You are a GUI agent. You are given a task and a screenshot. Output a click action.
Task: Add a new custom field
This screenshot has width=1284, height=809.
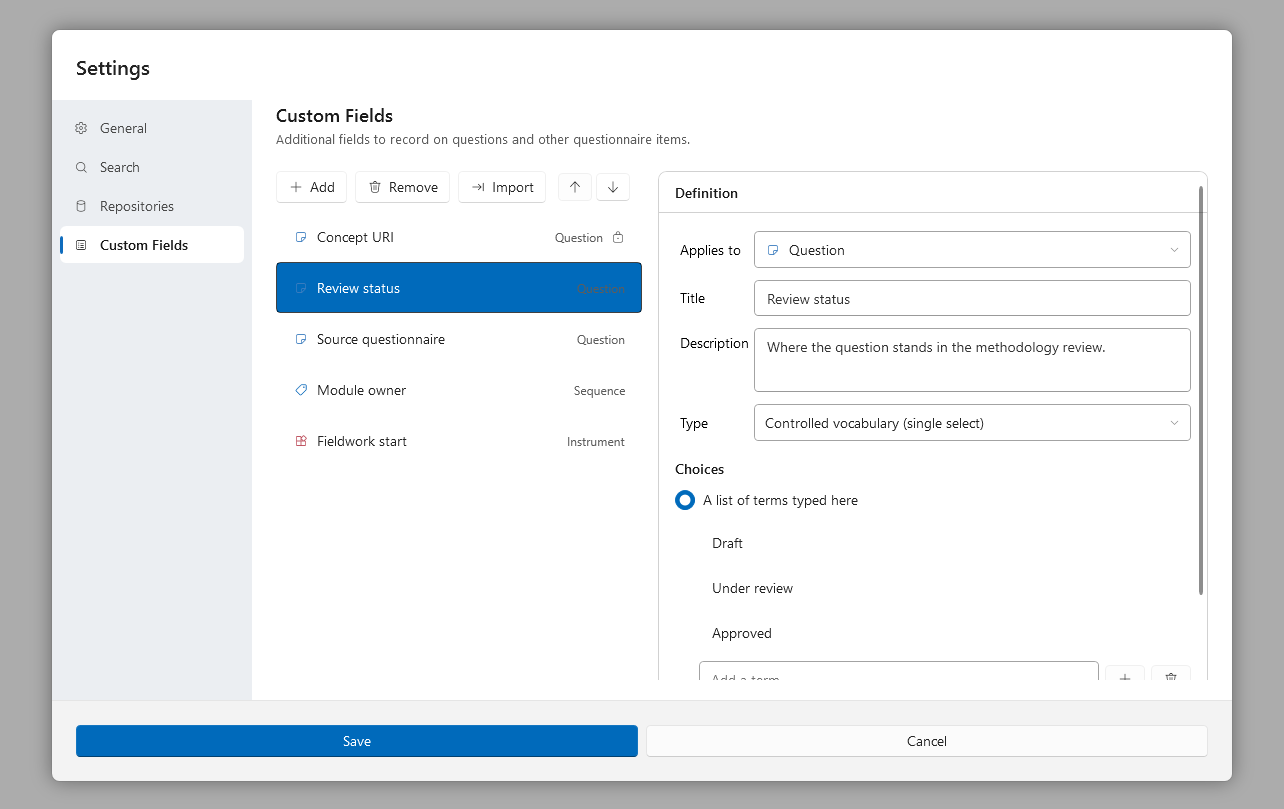point(312,187)
